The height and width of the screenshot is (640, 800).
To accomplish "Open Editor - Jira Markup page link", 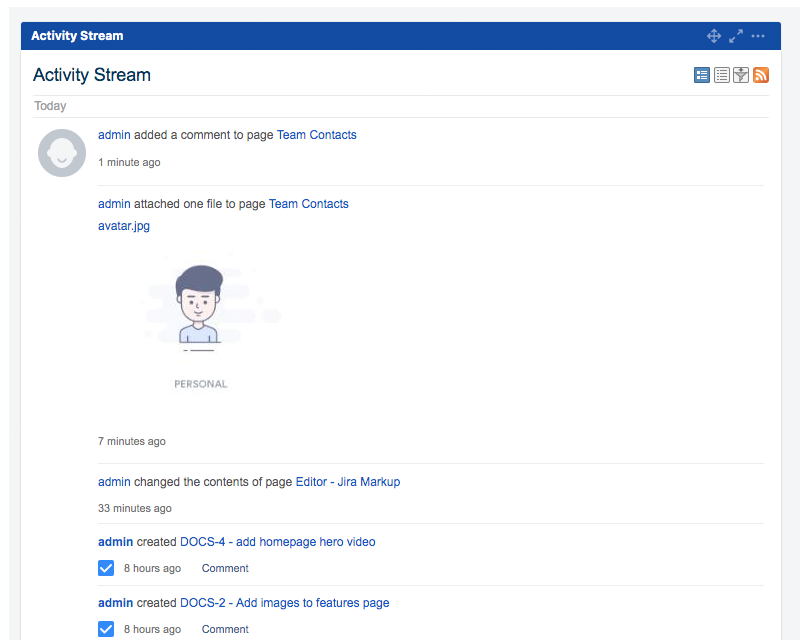I will 348,482.
